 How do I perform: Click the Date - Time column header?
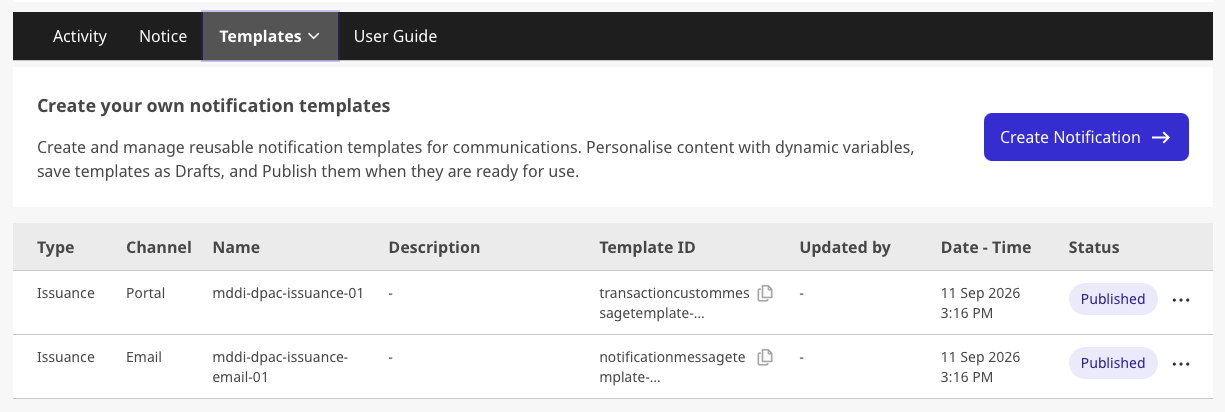click(986, 247)
